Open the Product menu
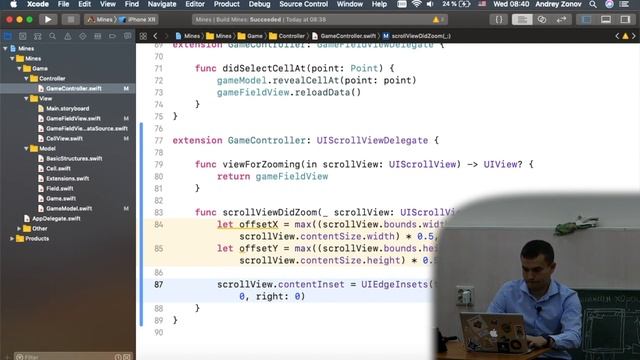This screenshot has height=360, width=640. coord(227,4)
